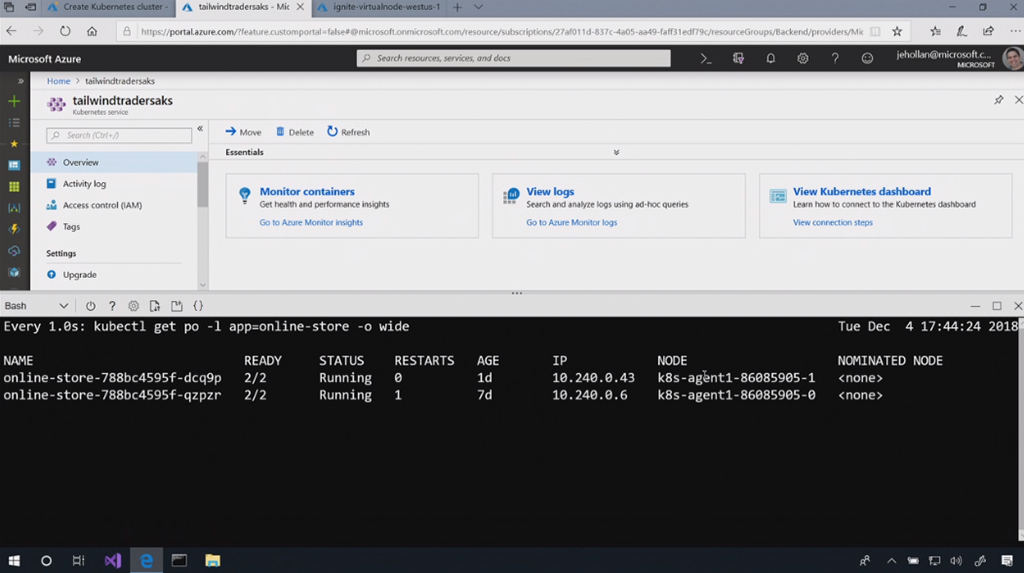Pin the tailwindtradersaks blade

(x=998, y=100)
